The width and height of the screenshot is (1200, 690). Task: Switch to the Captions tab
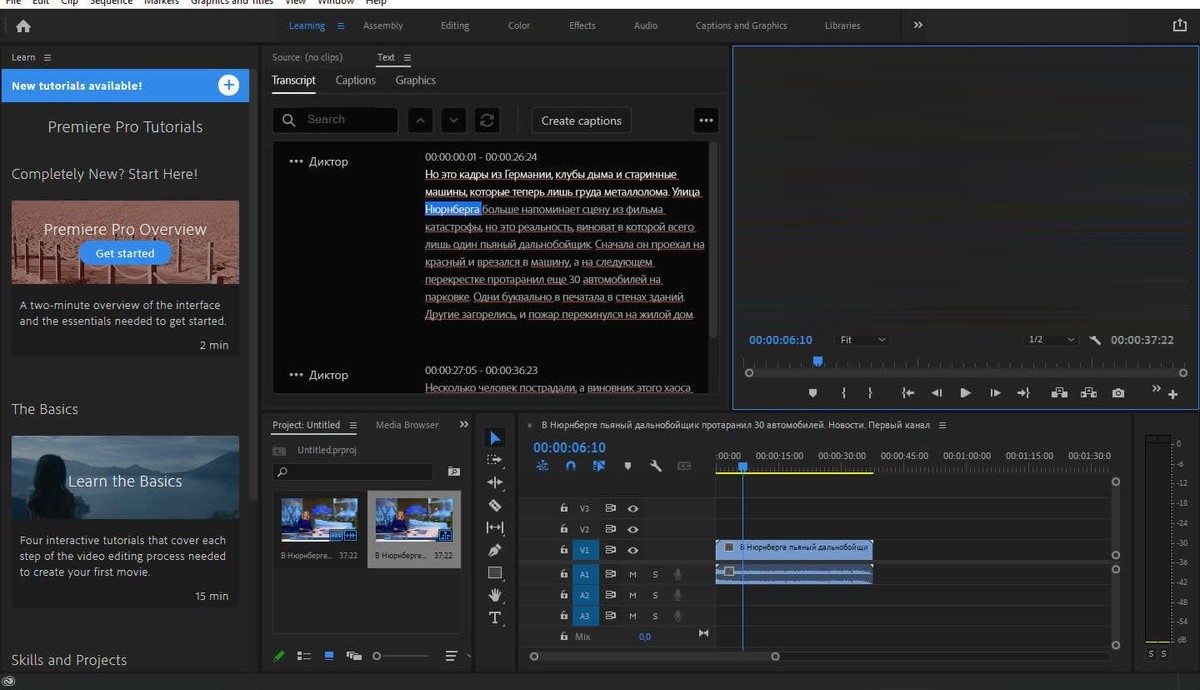[355, 80]
